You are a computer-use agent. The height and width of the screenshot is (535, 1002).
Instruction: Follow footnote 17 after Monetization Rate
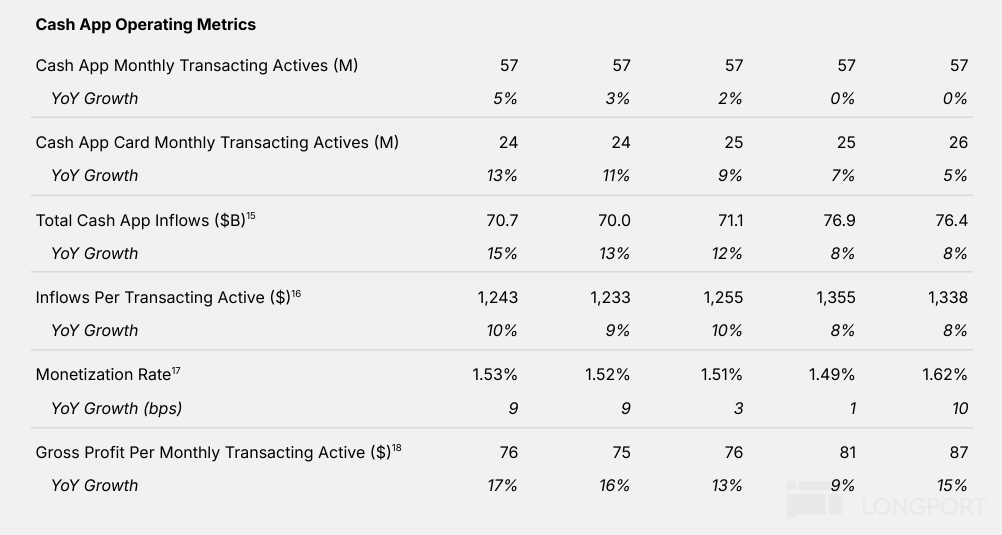point(176,371)
